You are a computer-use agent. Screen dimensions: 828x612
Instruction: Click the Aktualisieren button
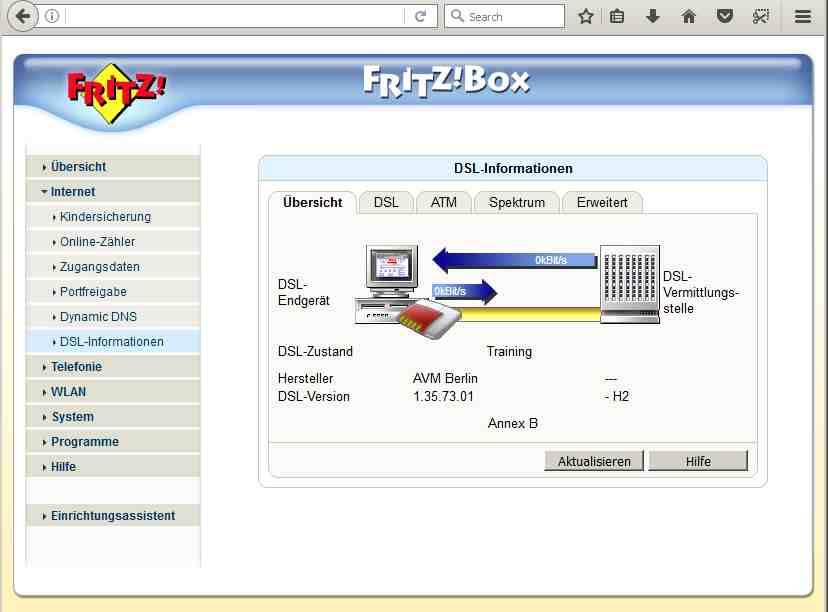[x=594, y=461]
